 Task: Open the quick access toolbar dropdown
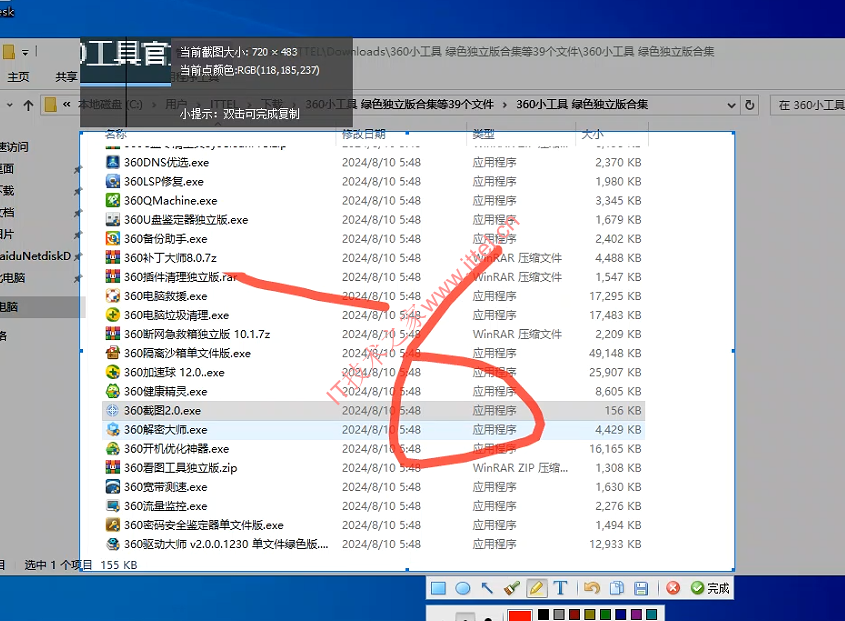[25, 53]
